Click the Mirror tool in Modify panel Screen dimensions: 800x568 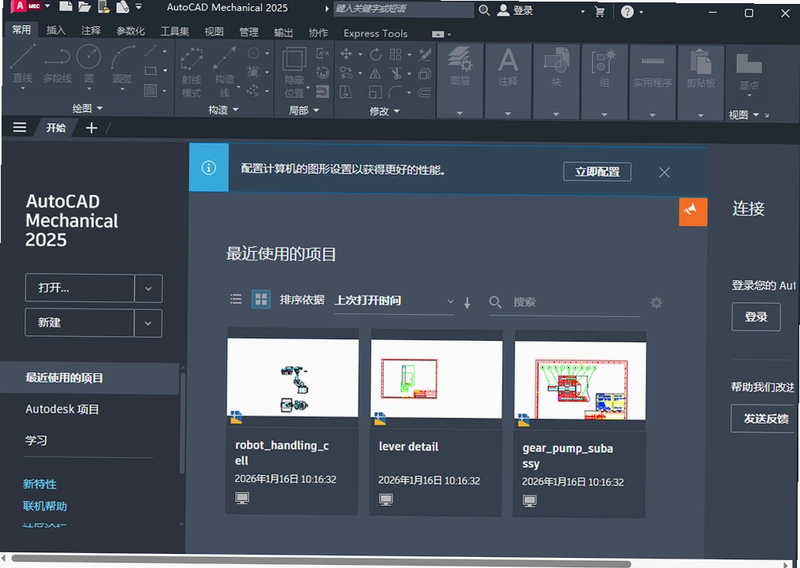375,73
